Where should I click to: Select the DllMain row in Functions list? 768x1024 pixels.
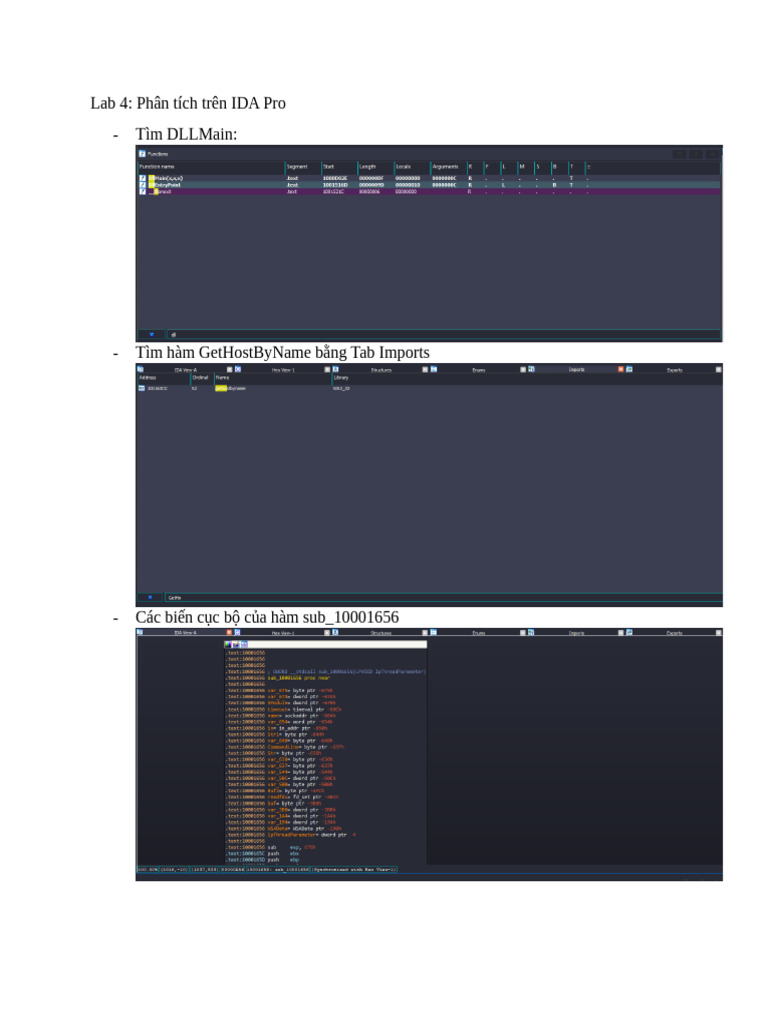pos(428,178)
